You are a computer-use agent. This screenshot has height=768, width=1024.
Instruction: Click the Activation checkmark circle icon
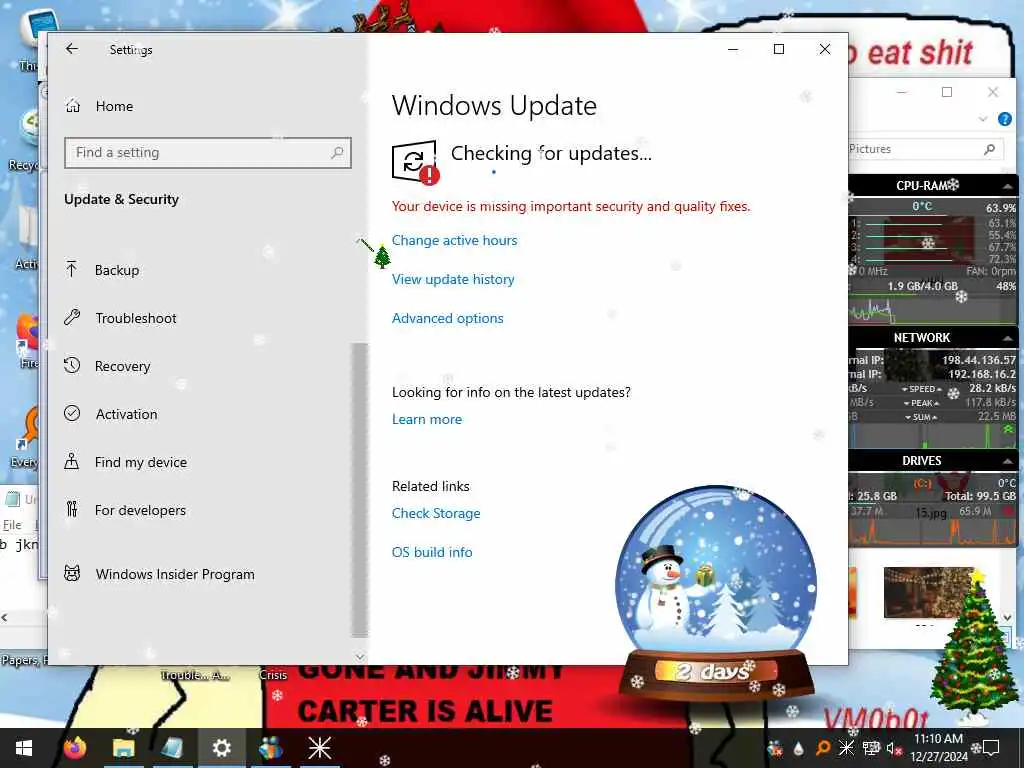72,413
